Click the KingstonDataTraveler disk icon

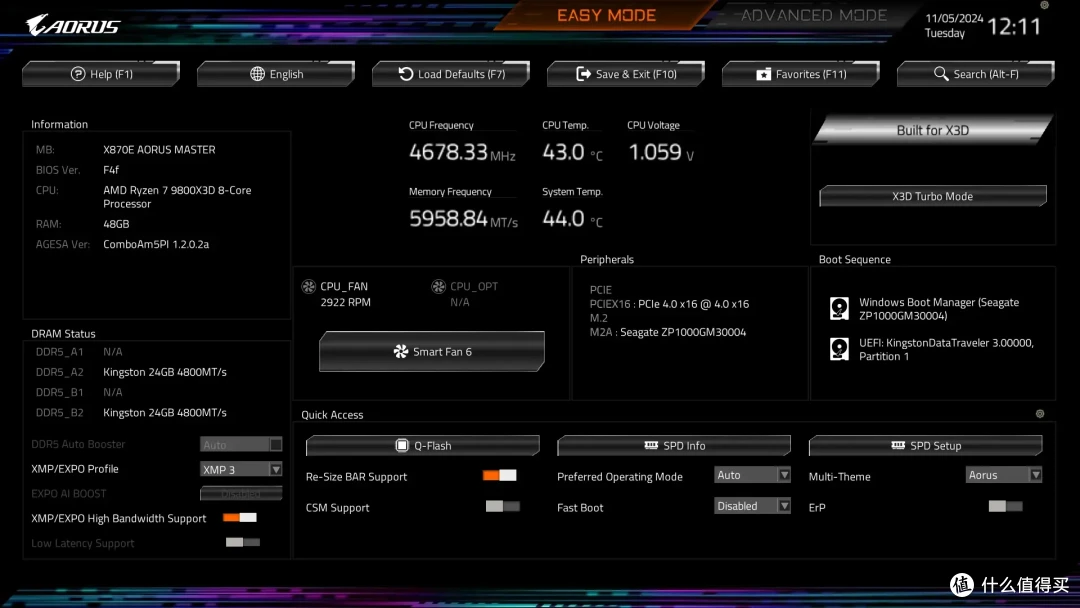point(839,349)
